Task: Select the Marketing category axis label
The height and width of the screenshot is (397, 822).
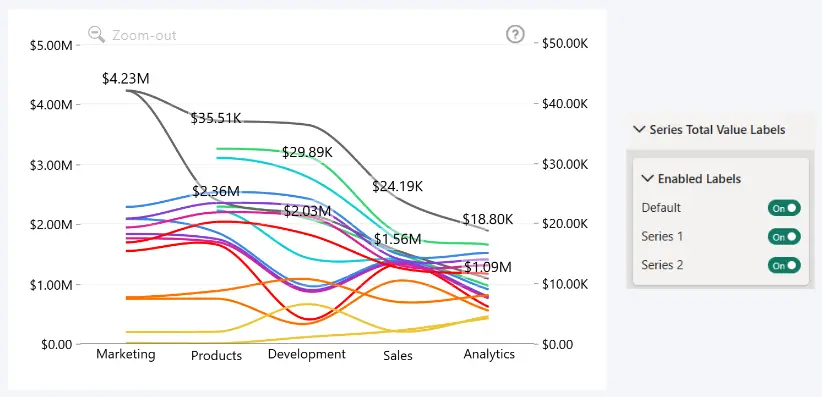Action: pos(126,354)
